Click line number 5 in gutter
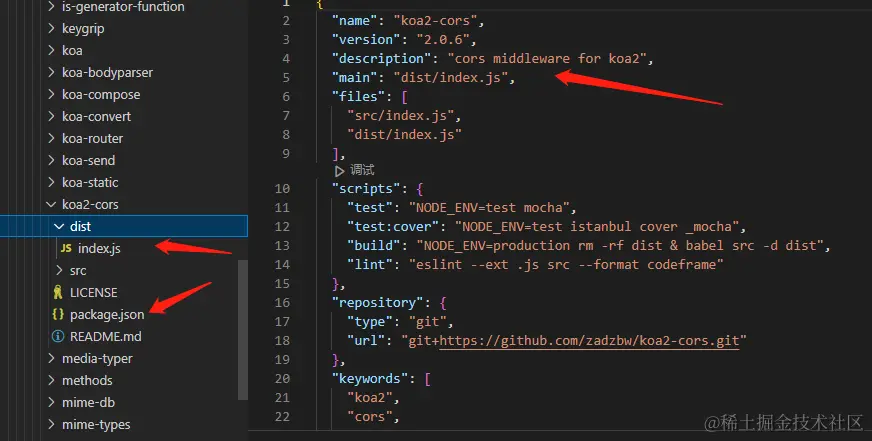872x441 pixels. tap(286, 77)
